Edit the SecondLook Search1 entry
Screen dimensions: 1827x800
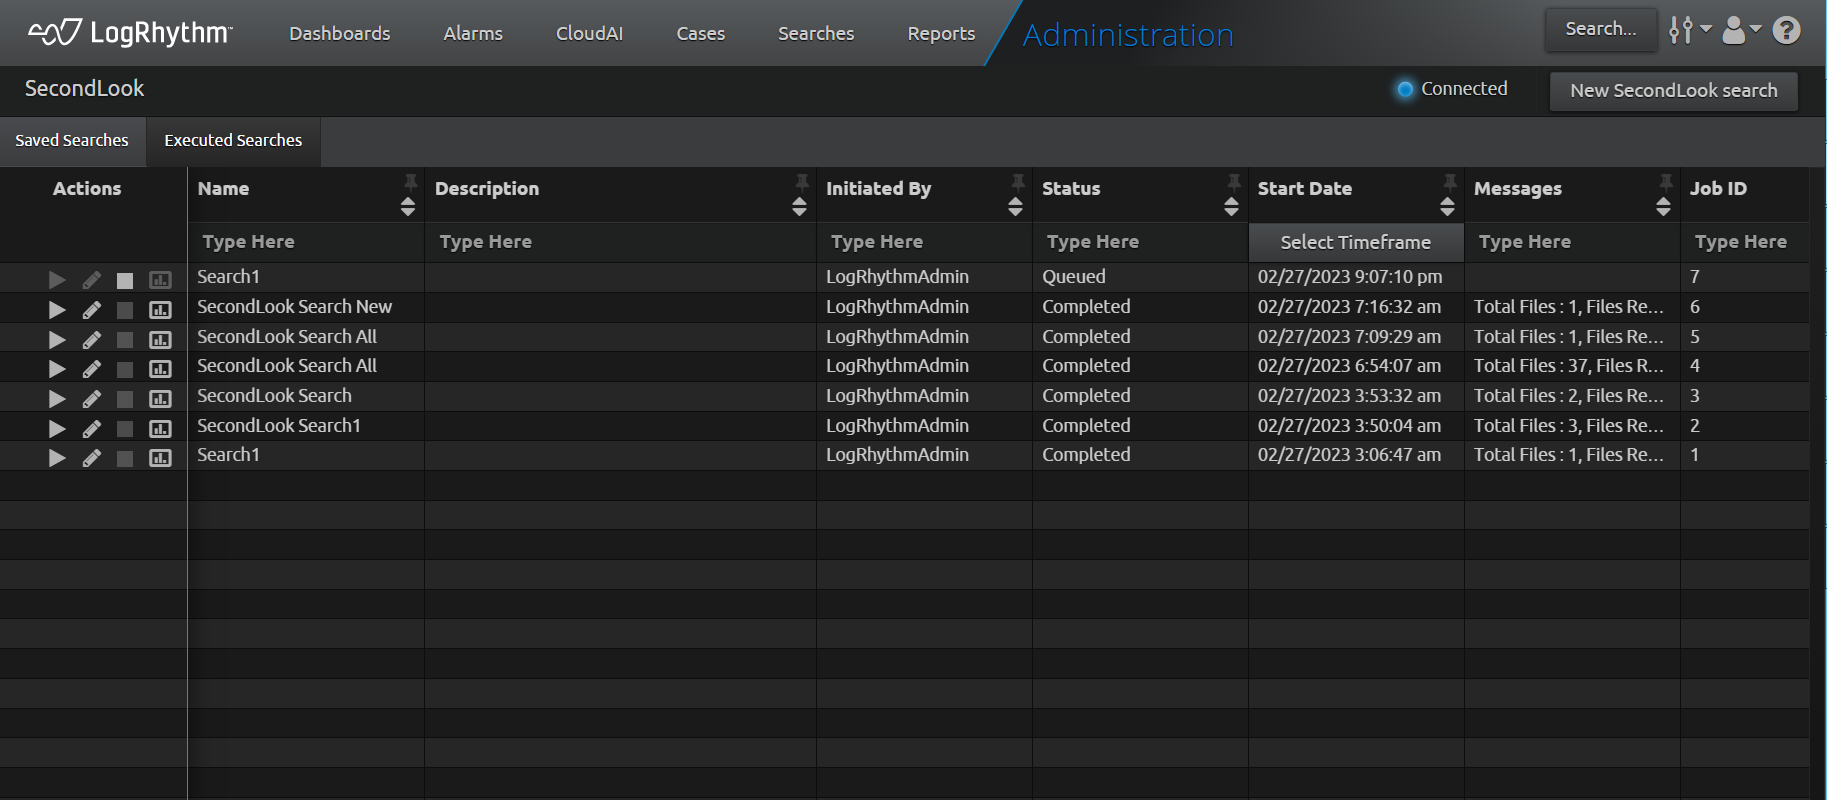(x=91, y=429)
